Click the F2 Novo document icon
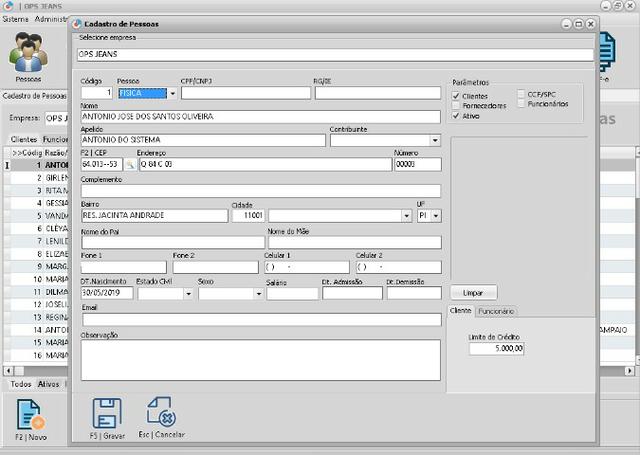 click(x=31, y=415)
